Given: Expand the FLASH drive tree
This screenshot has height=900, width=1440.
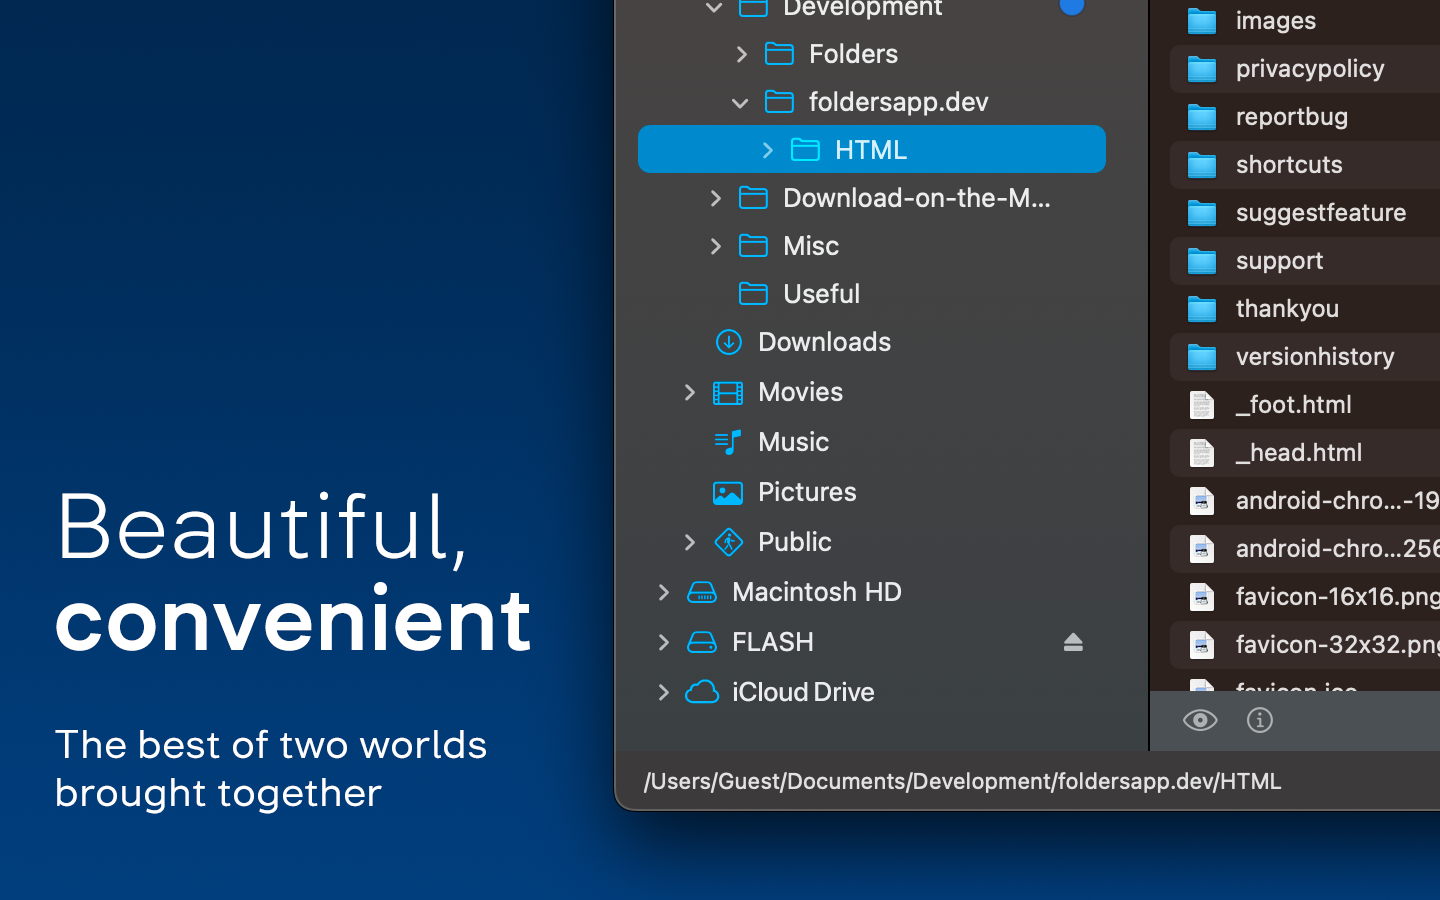Looking at the screenshot, I should click(x=663, y=642).
